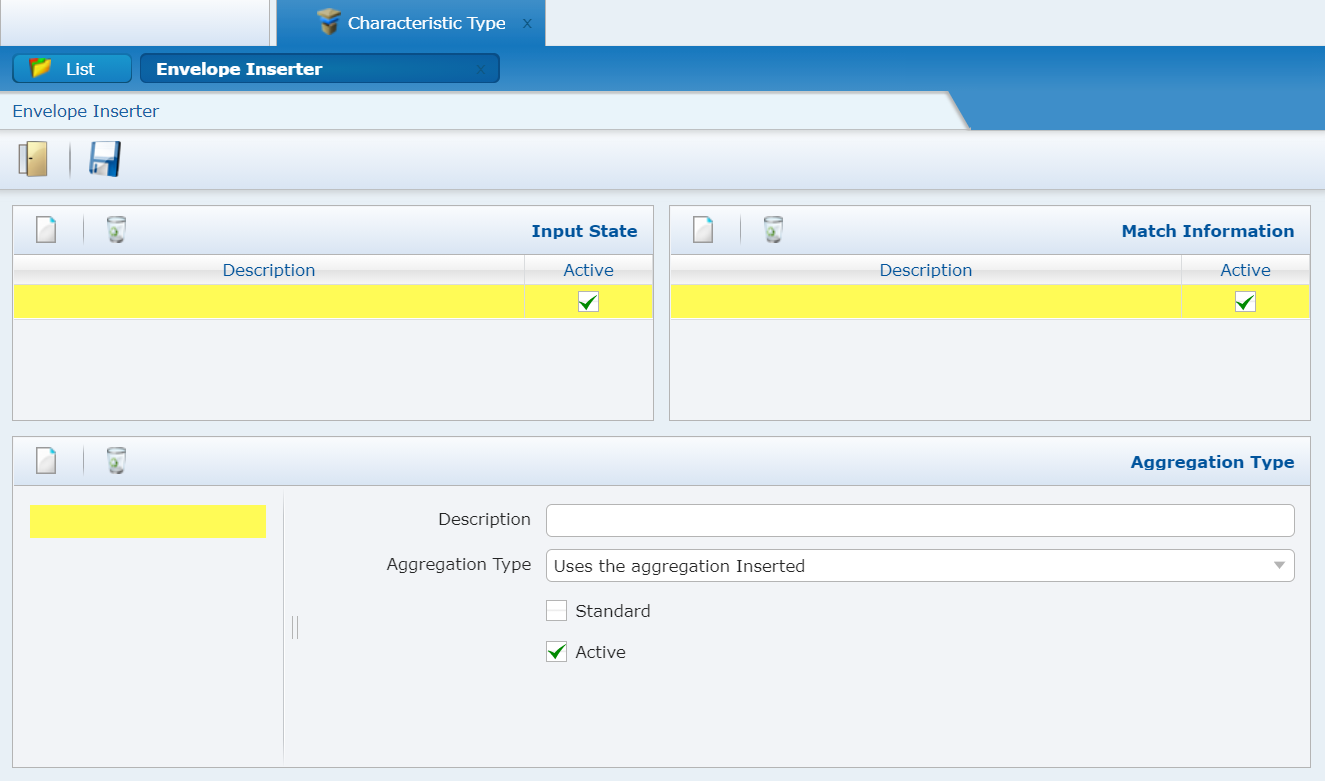Select the Envelope Inserter tab
This screenshot has height=781, width=1325.
(x=319, y=69)
